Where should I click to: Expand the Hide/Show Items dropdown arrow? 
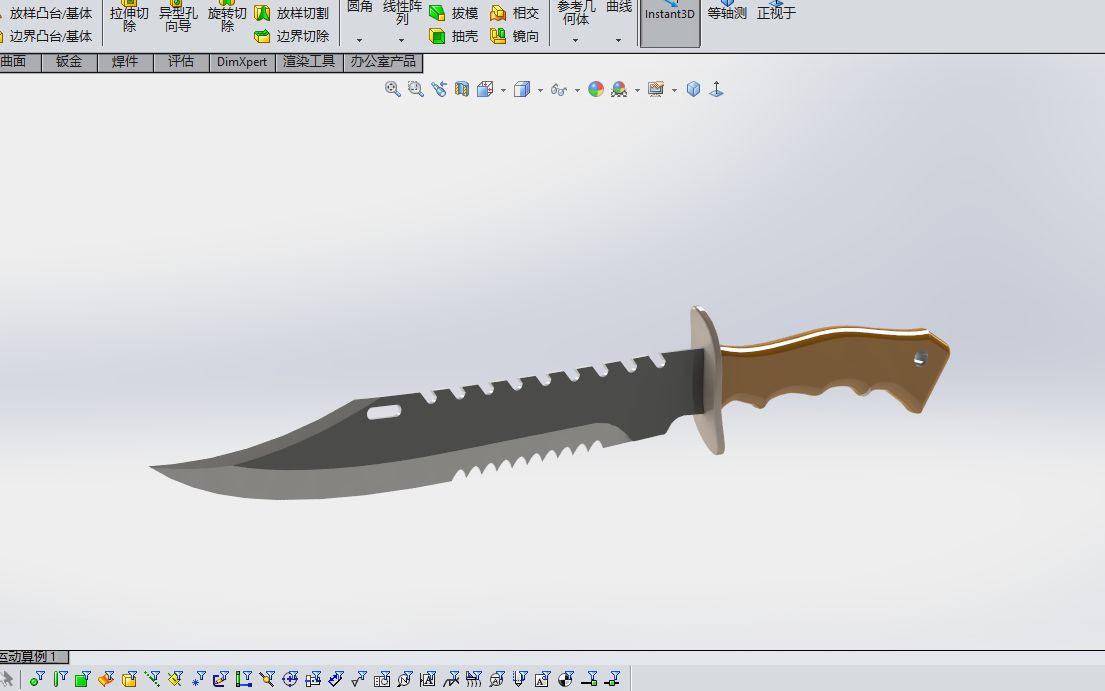pos(577,90)
